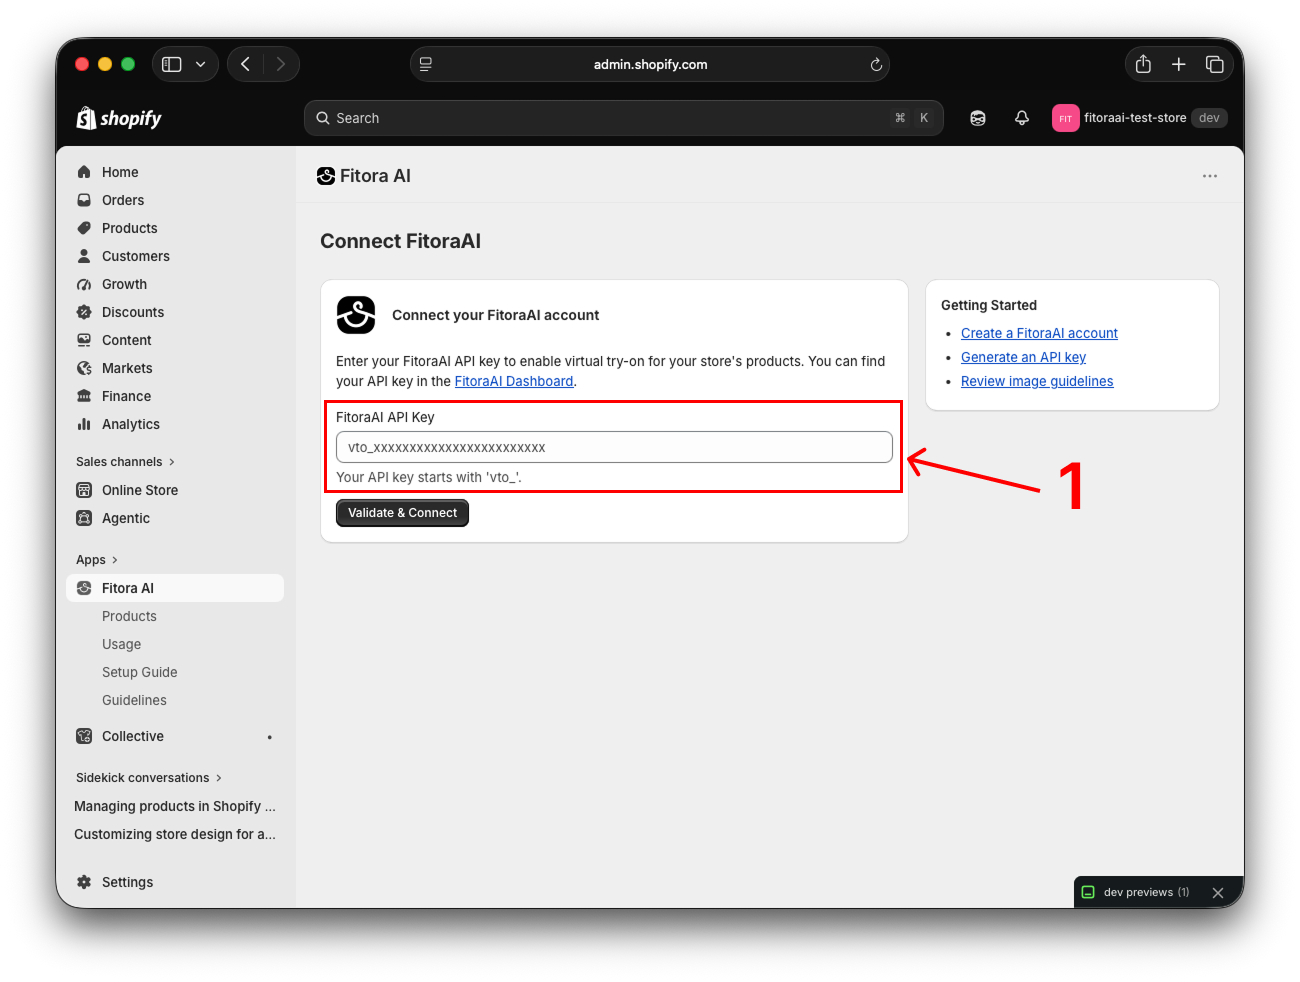Open the Safari sidebar options dropdown arrow
1300x982 pixels.
pos(201,64)
